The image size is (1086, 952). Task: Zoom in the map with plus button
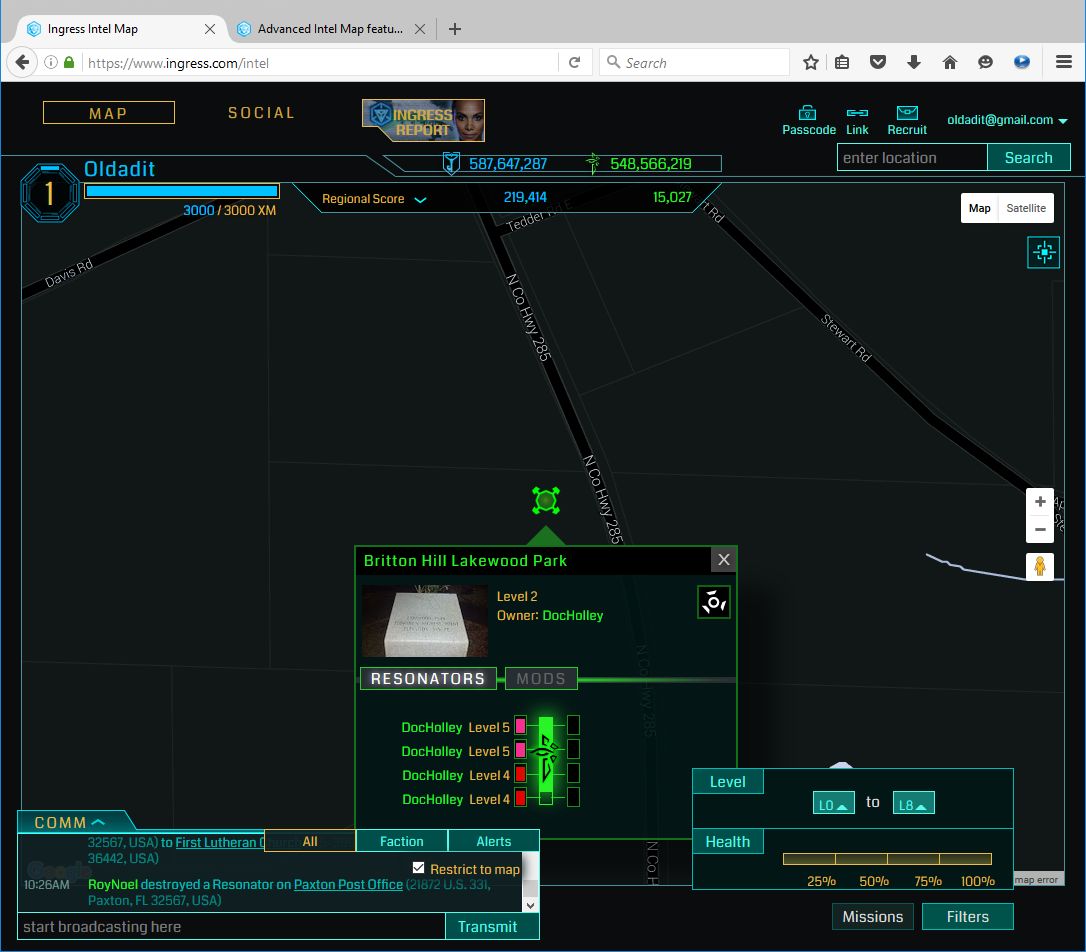click(x=1040, y=502)
